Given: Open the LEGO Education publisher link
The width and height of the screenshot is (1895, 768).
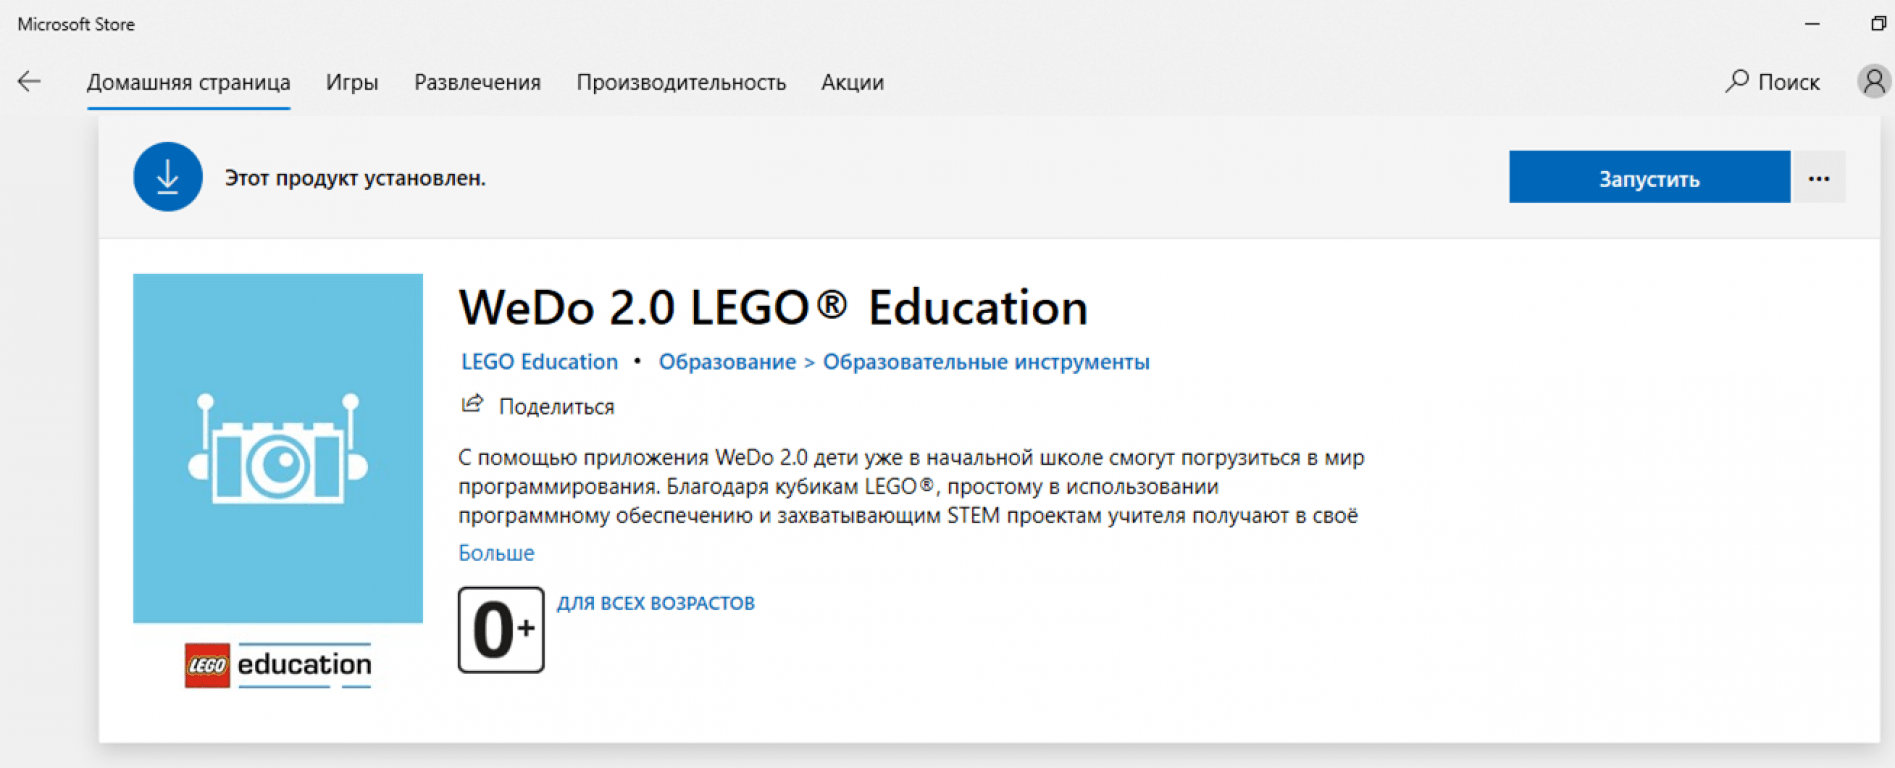Looking at the screenshot, I should (x=539, y=362).
